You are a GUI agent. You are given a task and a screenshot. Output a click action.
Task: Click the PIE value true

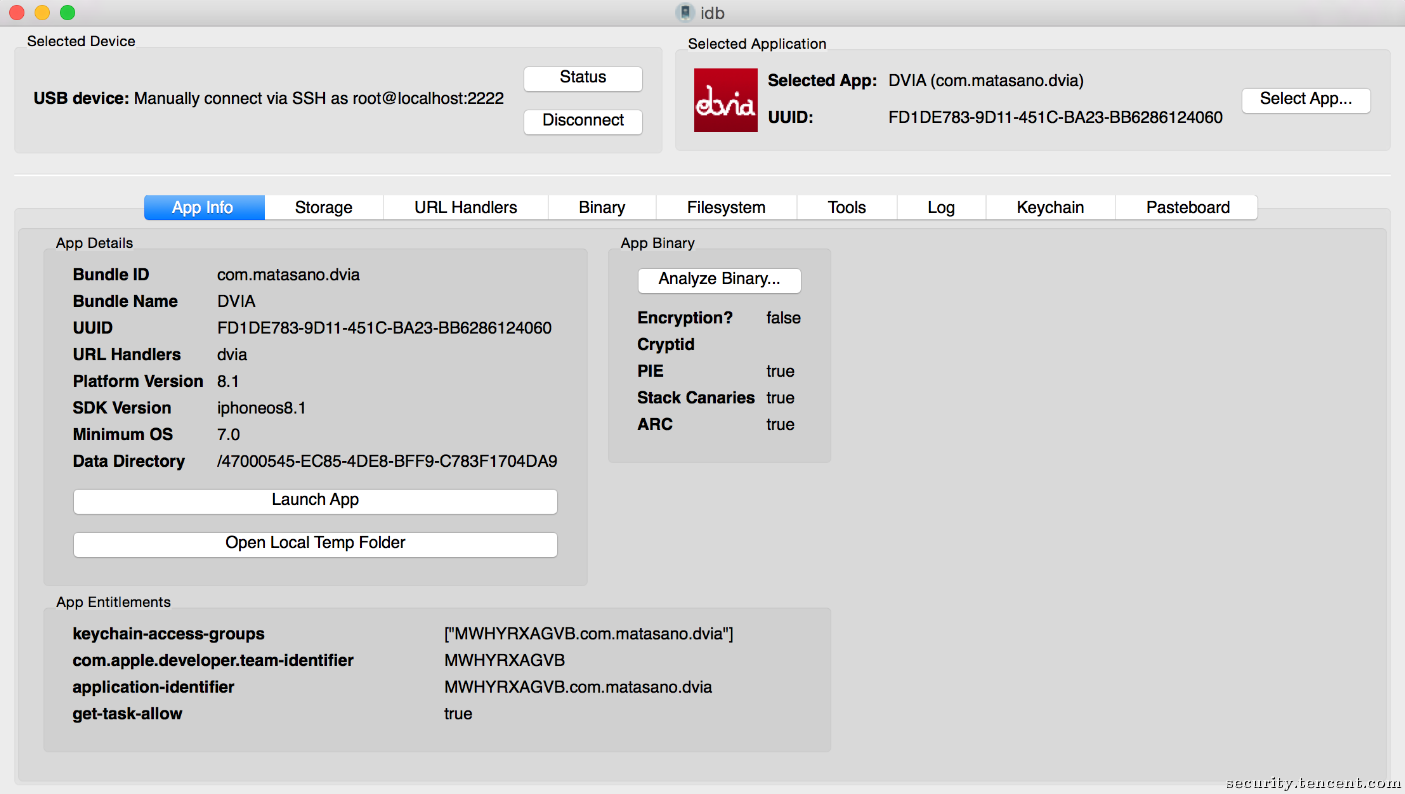coord(780,371)
